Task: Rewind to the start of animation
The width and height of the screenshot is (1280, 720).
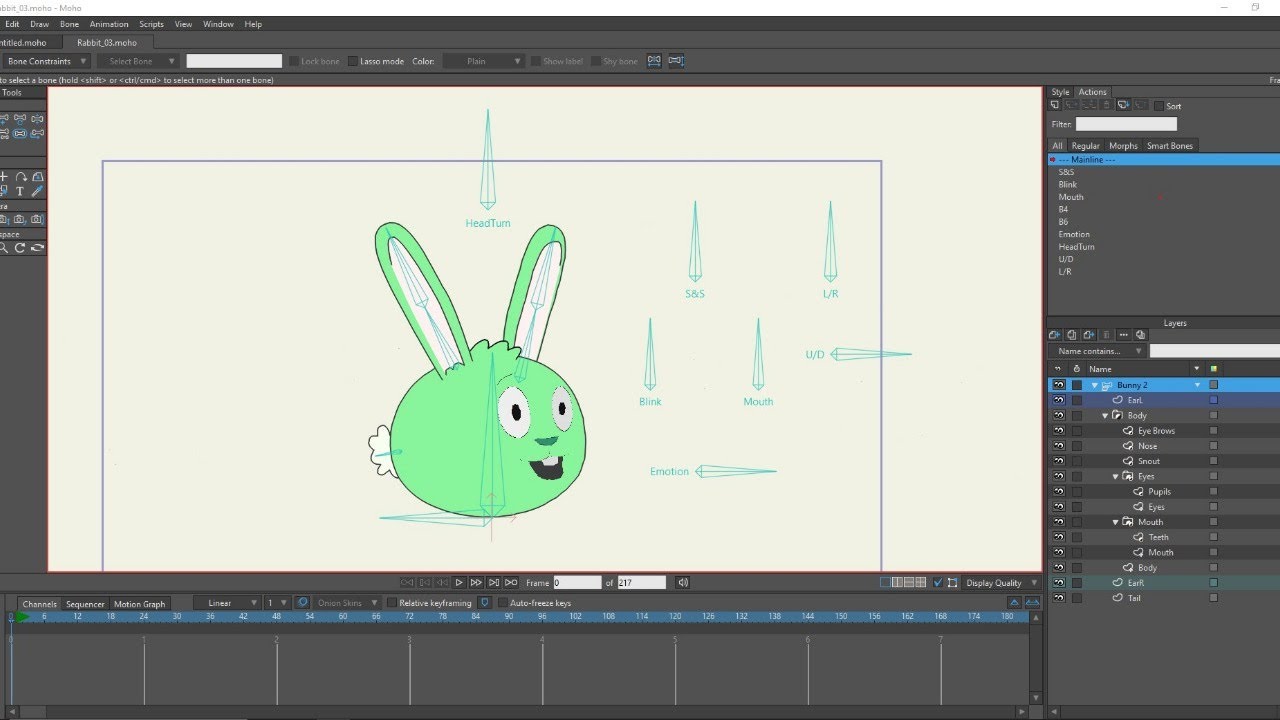Action: point(407,582)
